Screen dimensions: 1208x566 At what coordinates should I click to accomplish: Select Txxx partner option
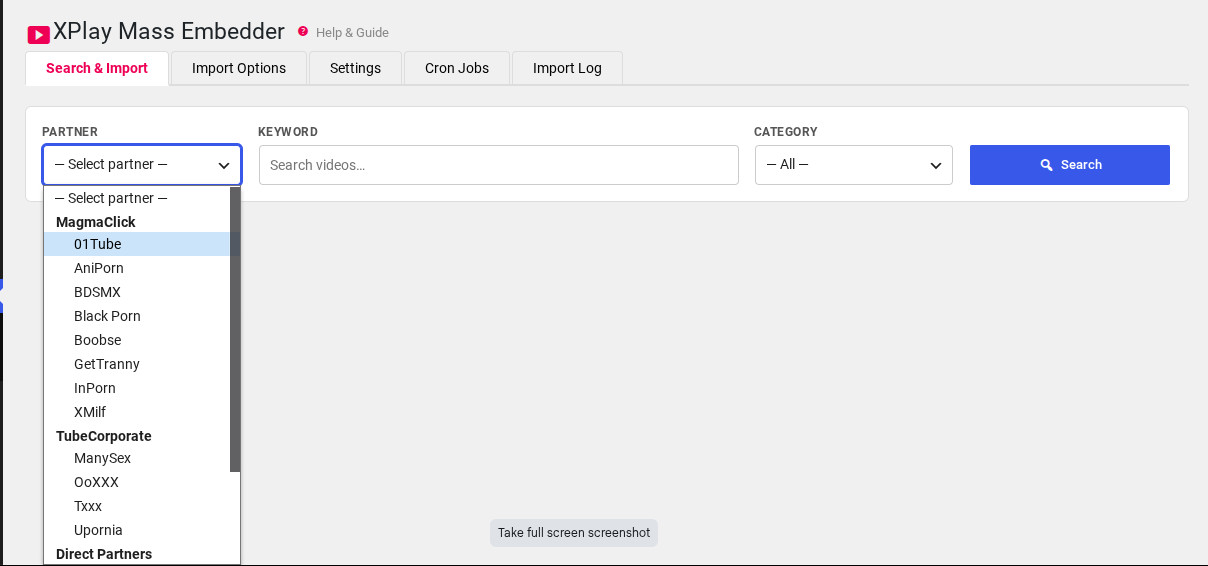pyautogui.click(x=137, y=506)
